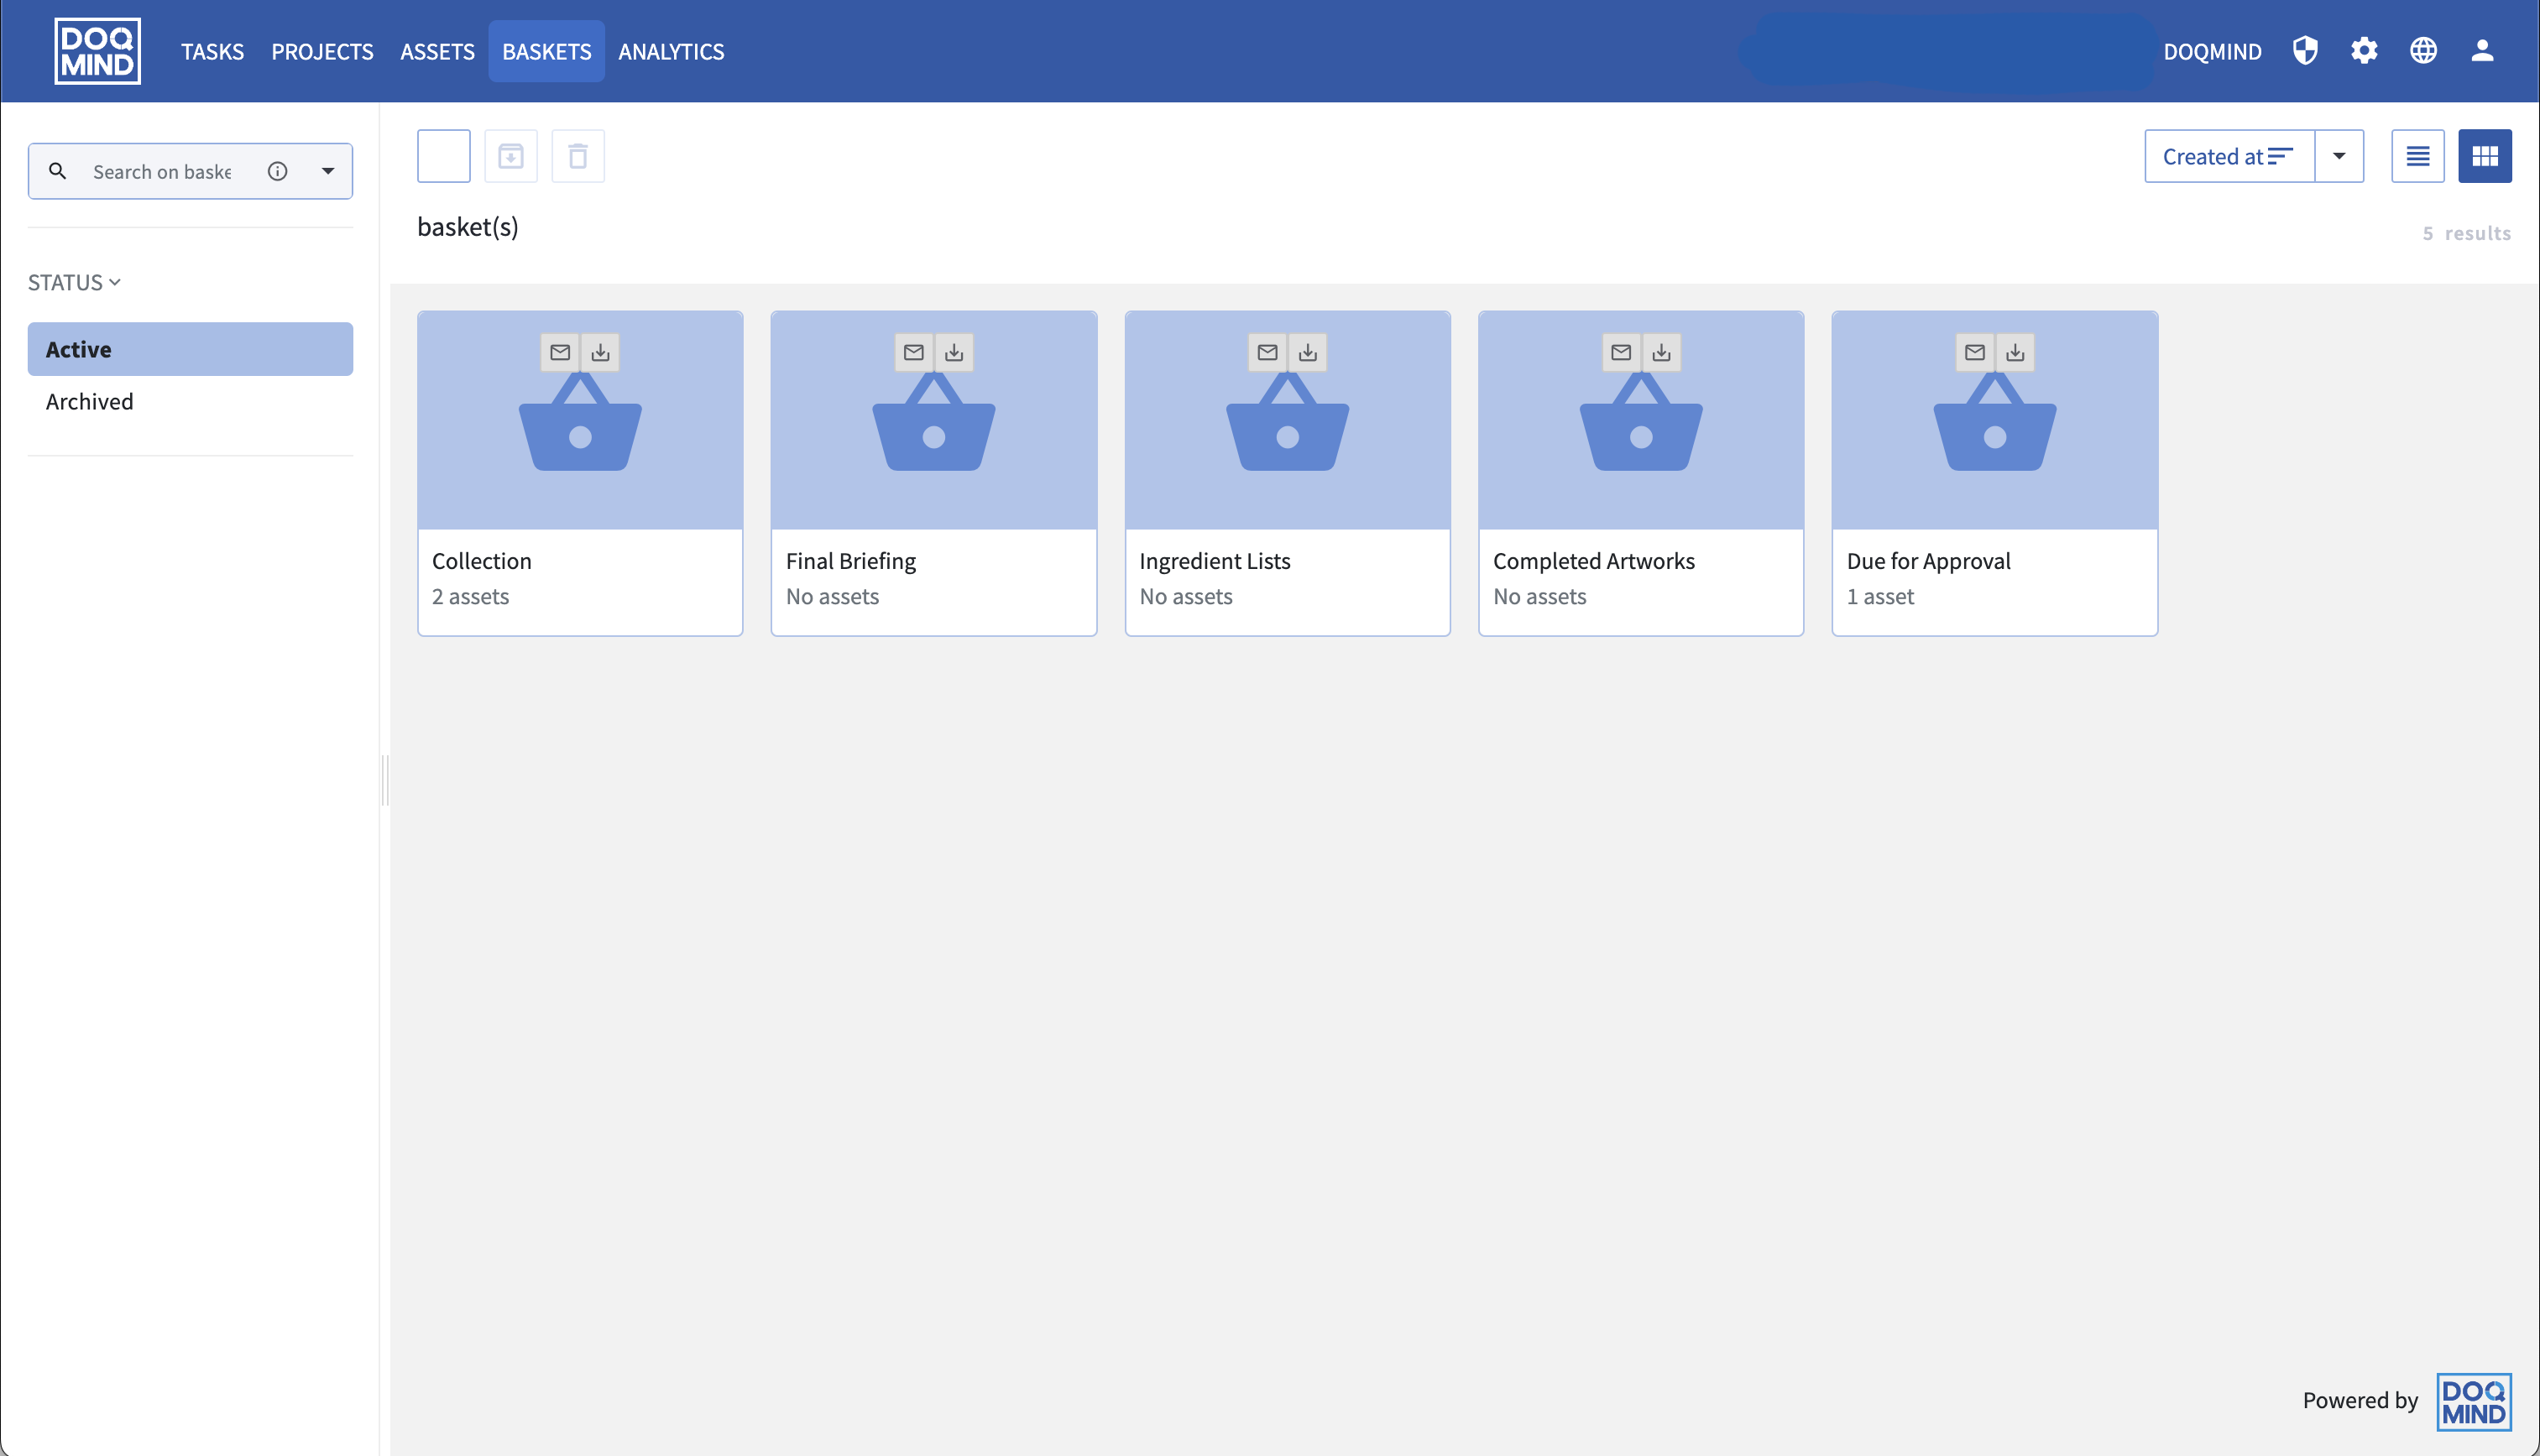Open the sort field dropdown arrow
The width and height of the screenshot is (2540, 1456).
point(2339,156)
